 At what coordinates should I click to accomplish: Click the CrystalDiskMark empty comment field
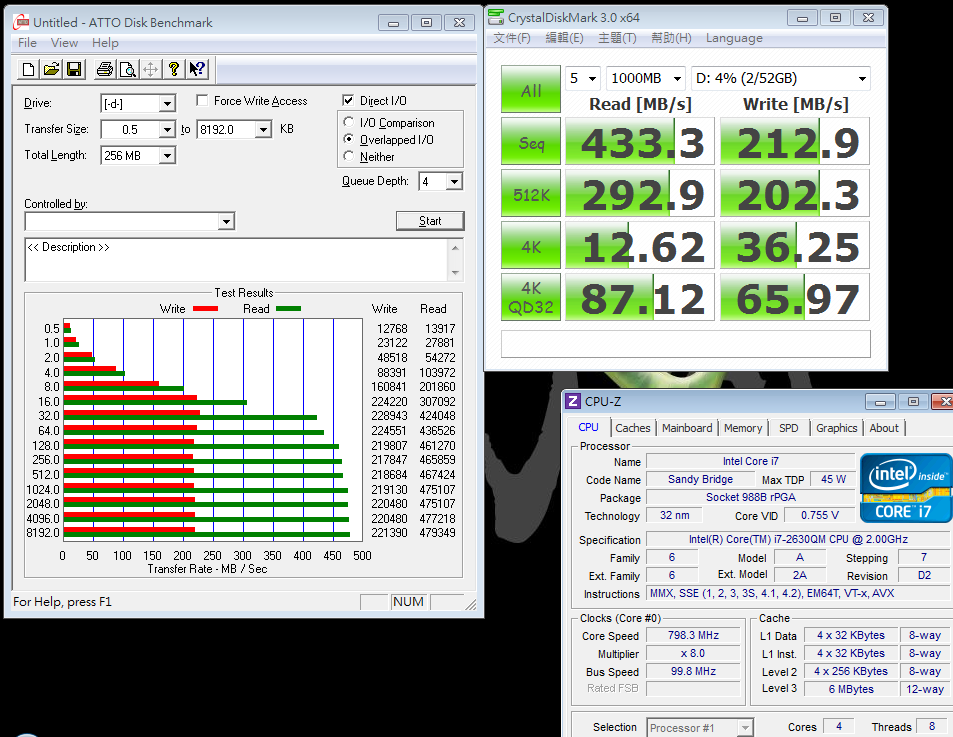[686, 344]
